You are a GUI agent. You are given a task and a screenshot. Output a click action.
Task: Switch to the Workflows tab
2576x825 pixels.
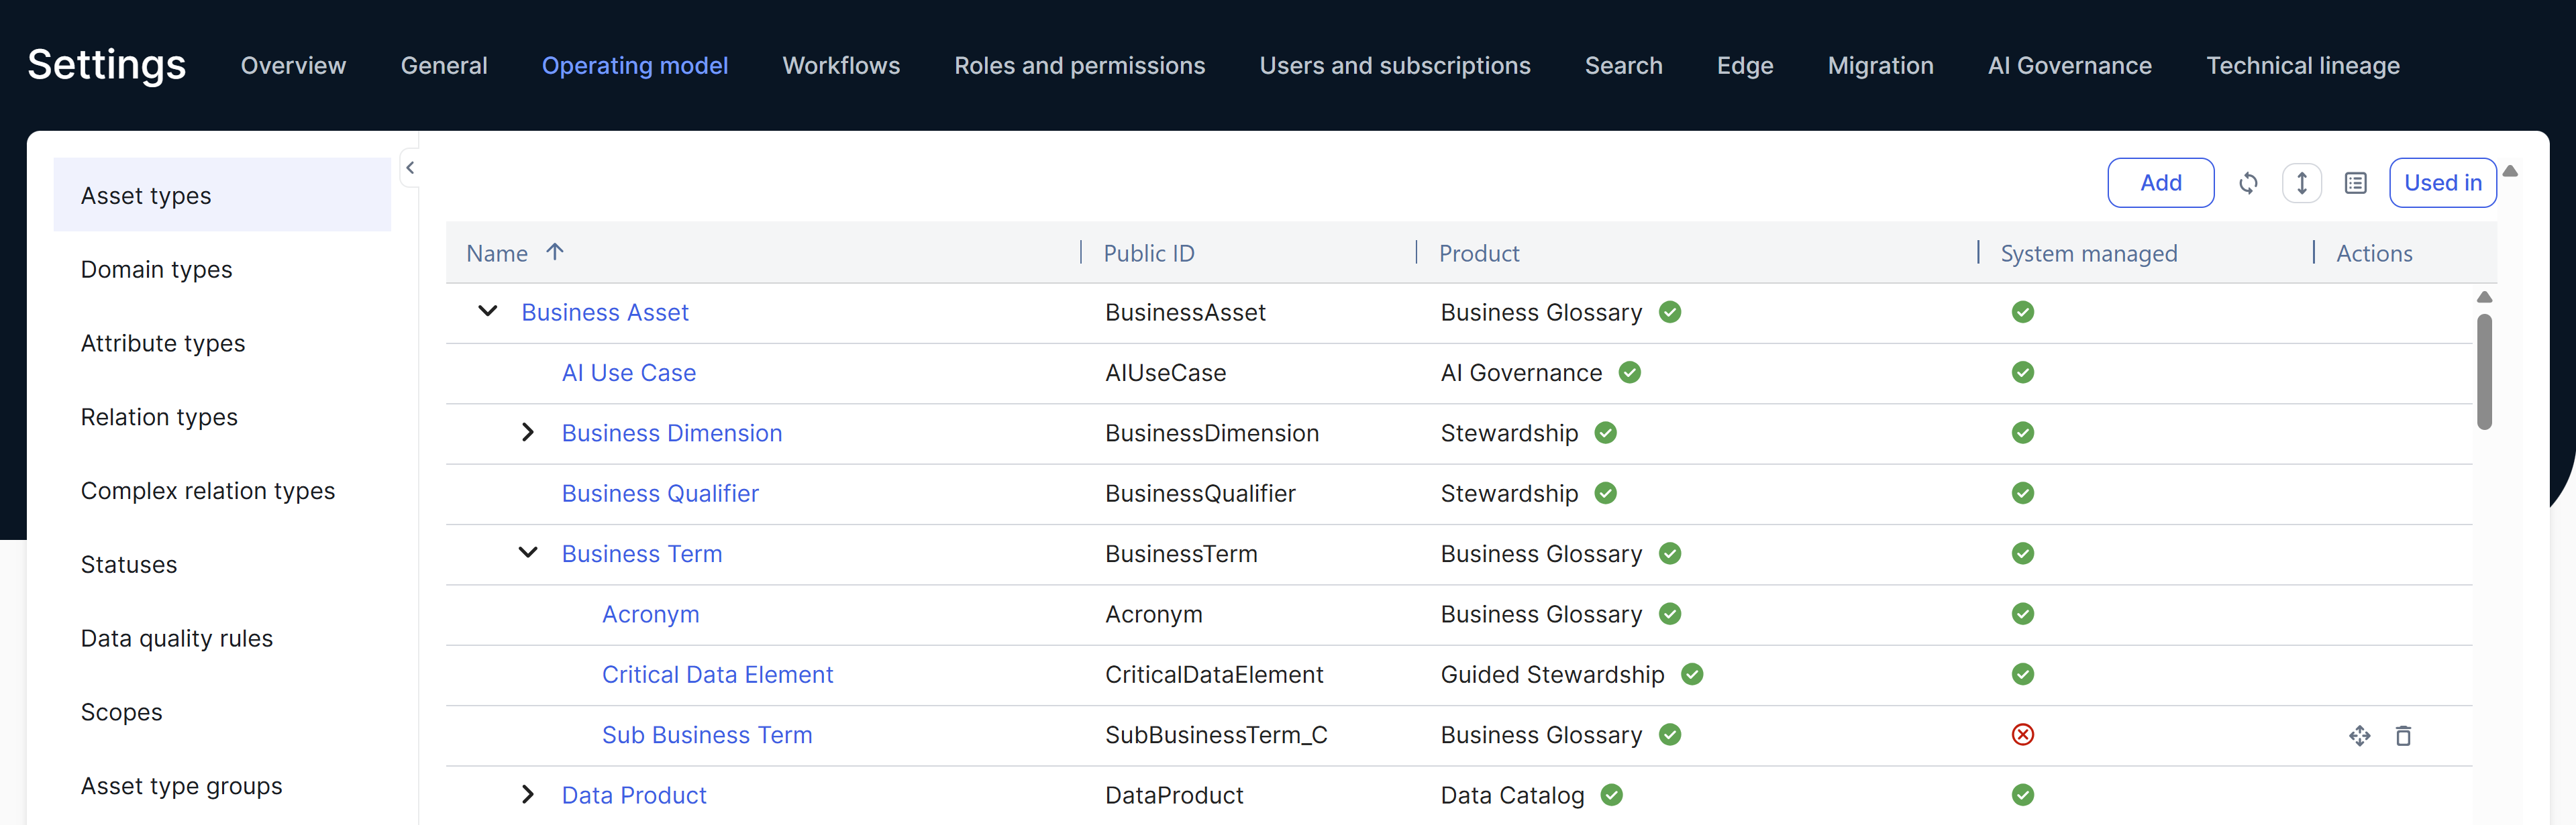(x=840, y=66)
